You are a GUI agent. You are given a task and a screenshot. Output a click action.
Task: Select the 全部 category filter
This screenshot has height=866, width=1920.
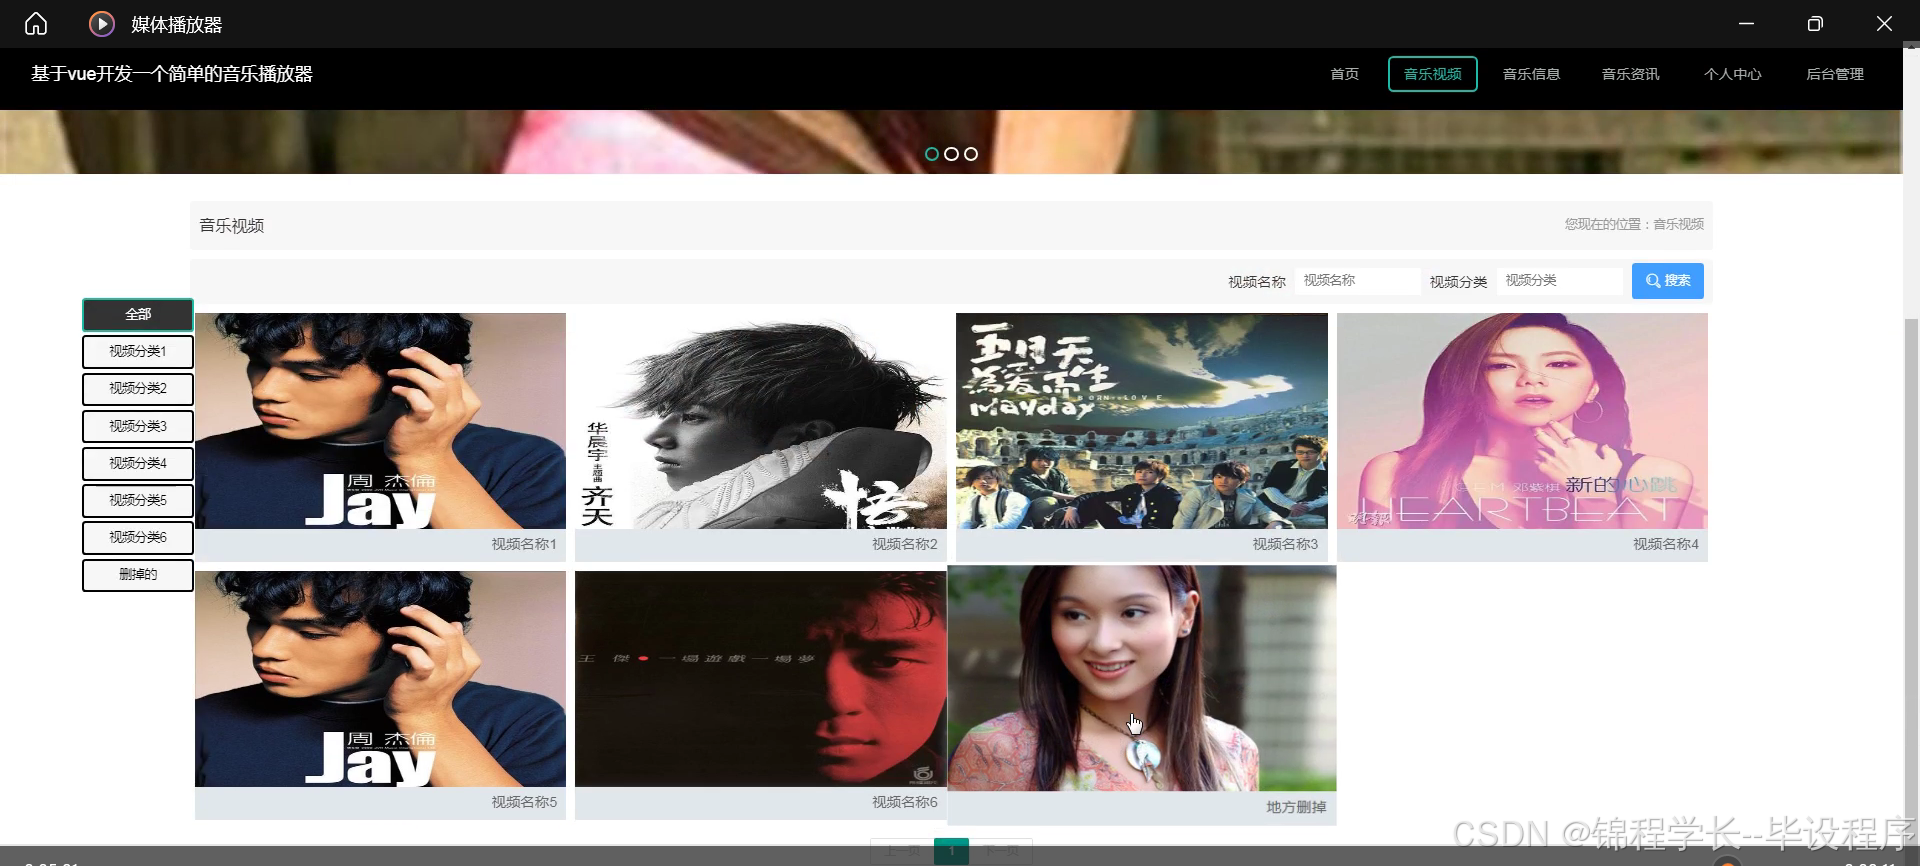click(138, 314)
